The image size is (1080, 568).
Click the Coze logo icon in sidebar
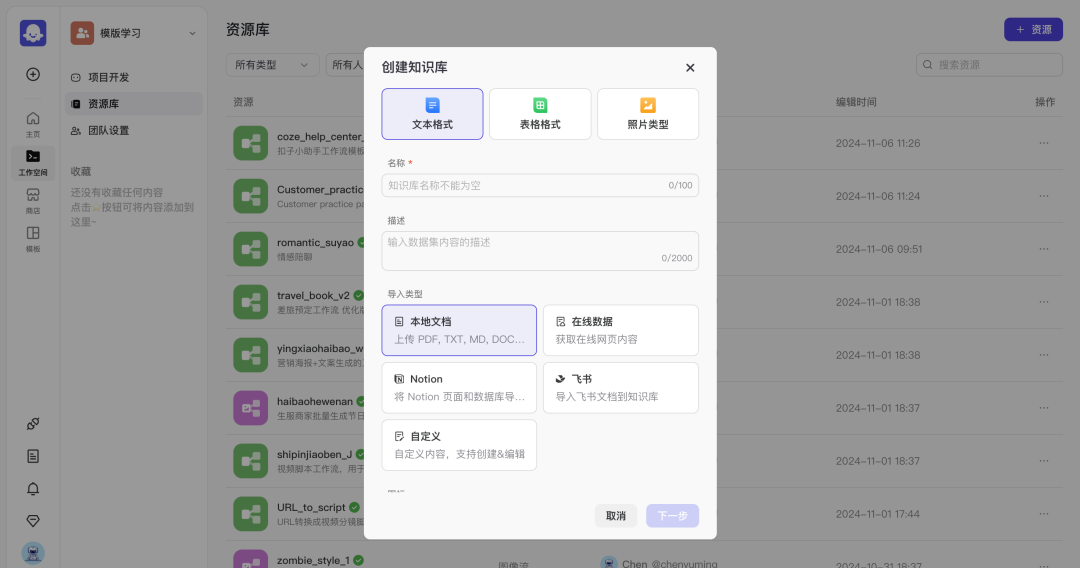[33, 33]
